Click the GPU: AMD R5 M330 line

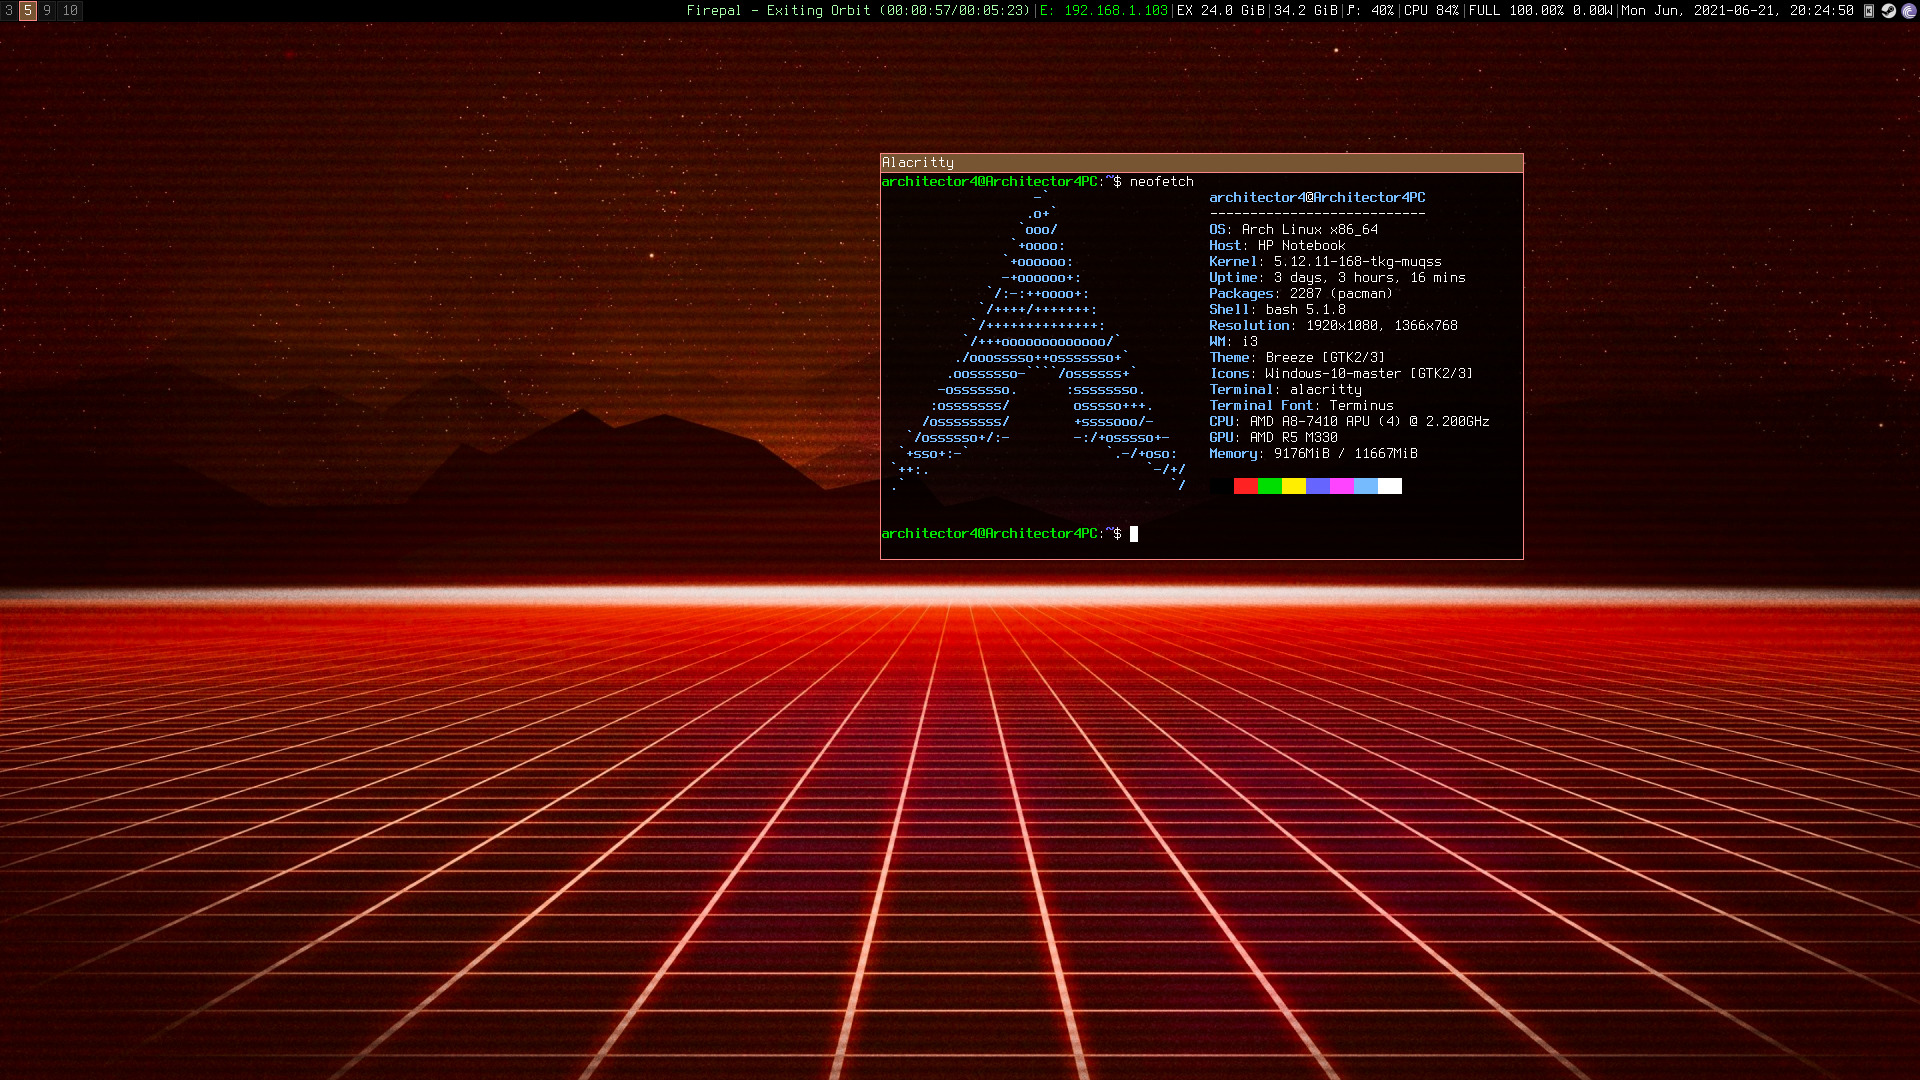[1273, 438]
